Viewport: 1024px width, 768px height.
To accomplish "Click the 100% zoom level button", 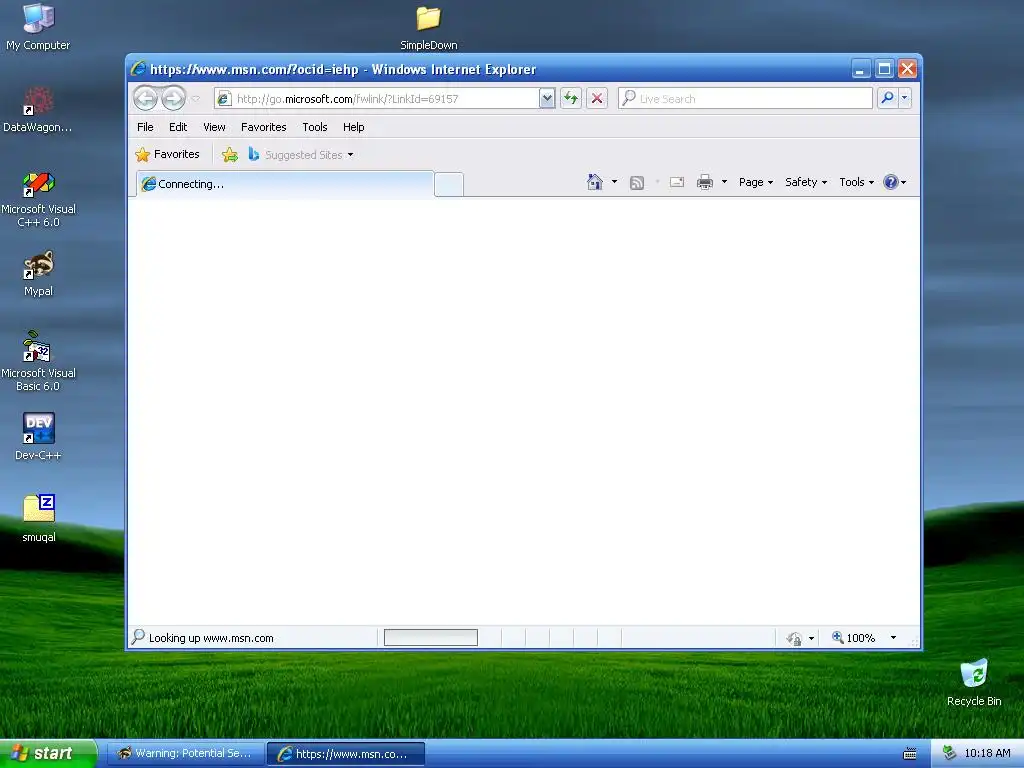I will [854, 638].
